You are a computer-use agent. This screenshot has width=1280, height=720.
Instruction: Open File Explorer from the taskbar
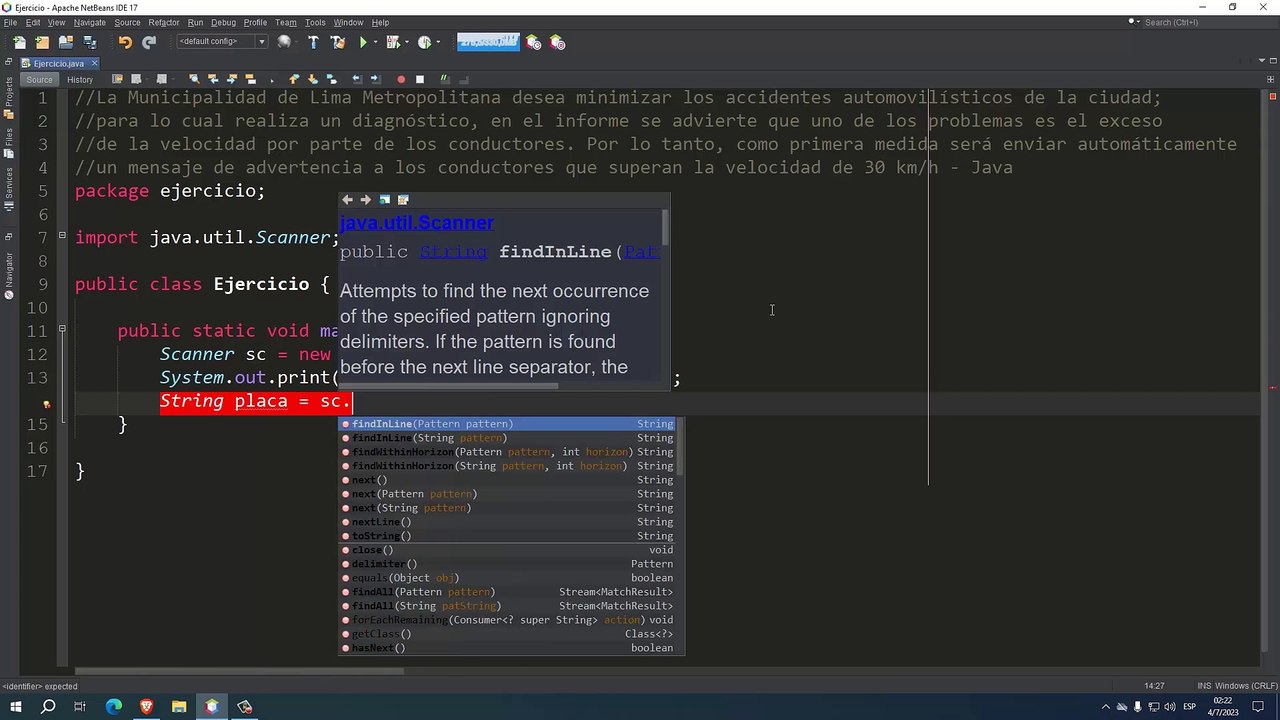[x=179, y=707]
